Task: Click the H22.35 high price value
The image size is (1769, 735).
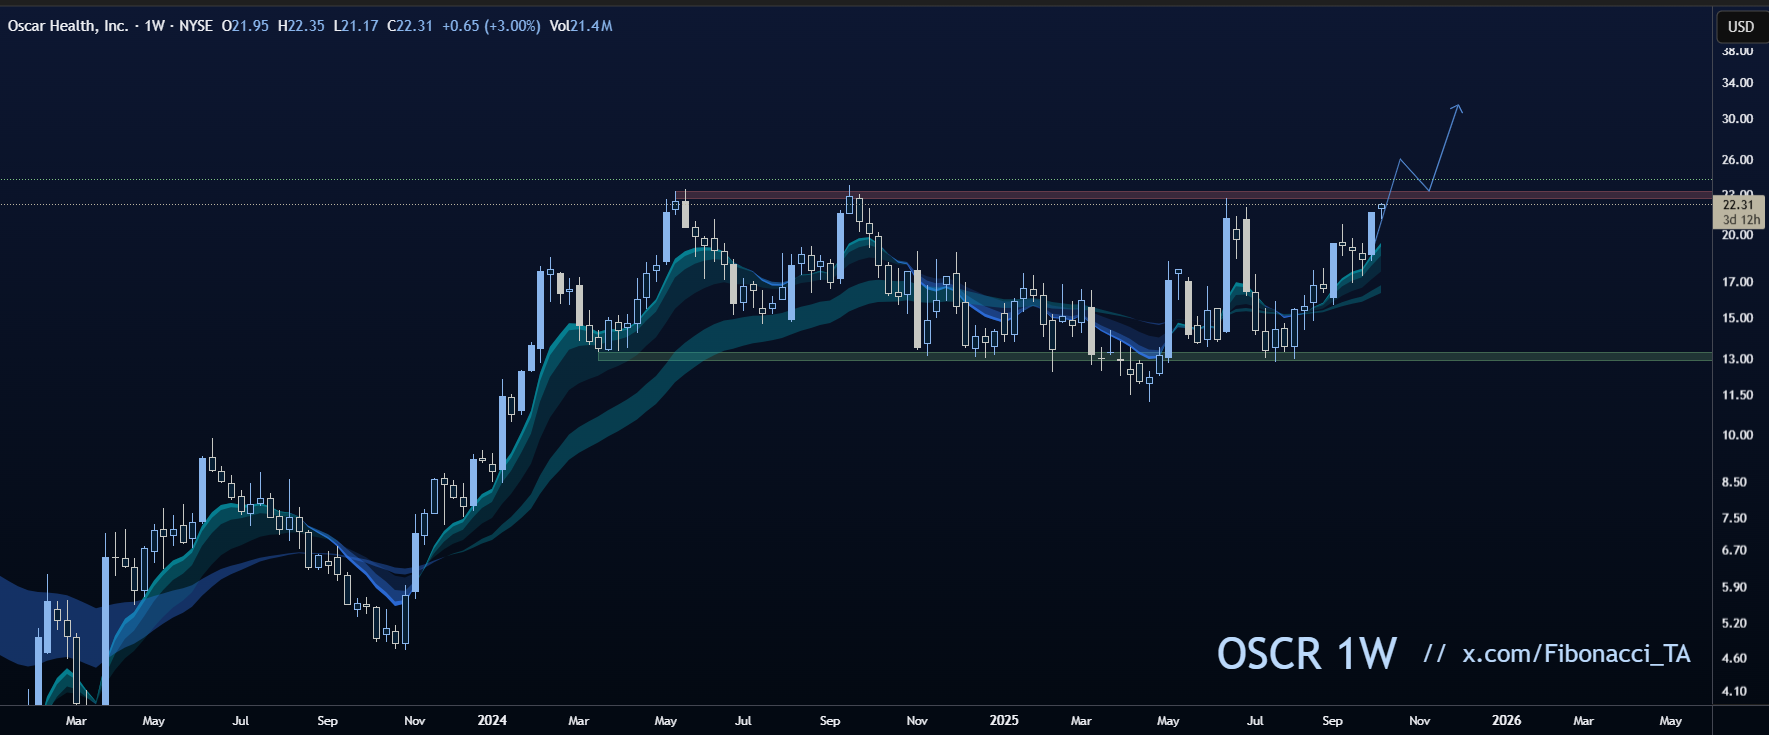Action: coord(301,26)
